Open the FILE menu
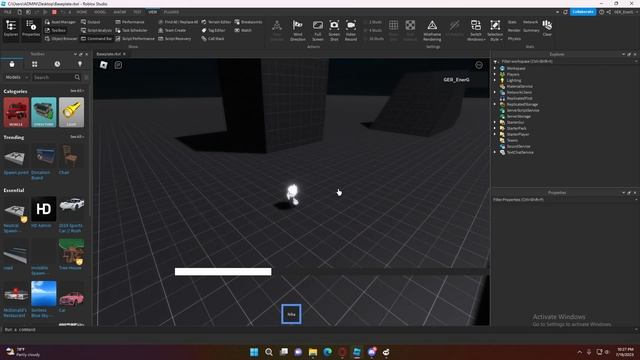640x360 pixels. (x=7, y=12)
